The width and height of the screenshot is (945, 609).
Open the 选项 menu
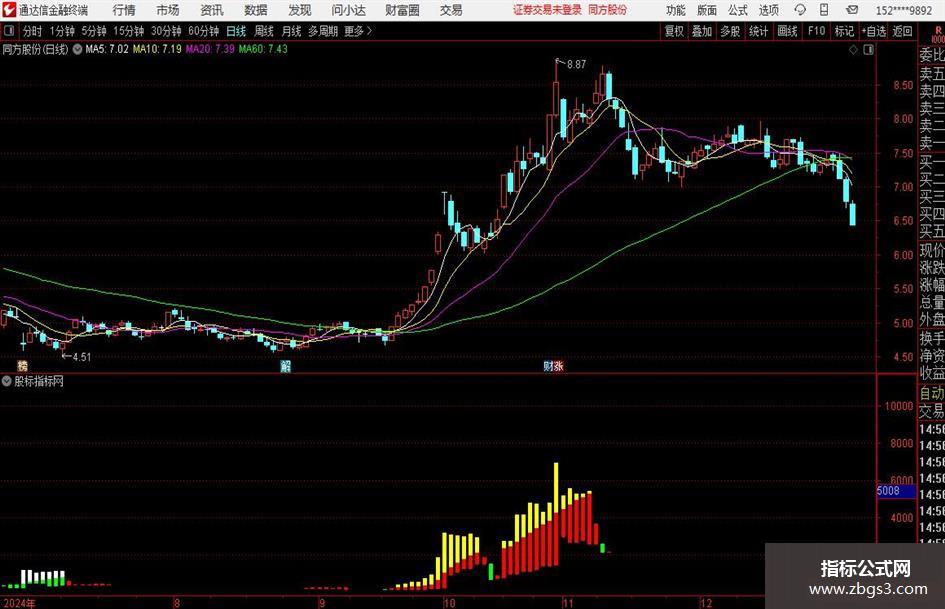(x=768, y=10)
